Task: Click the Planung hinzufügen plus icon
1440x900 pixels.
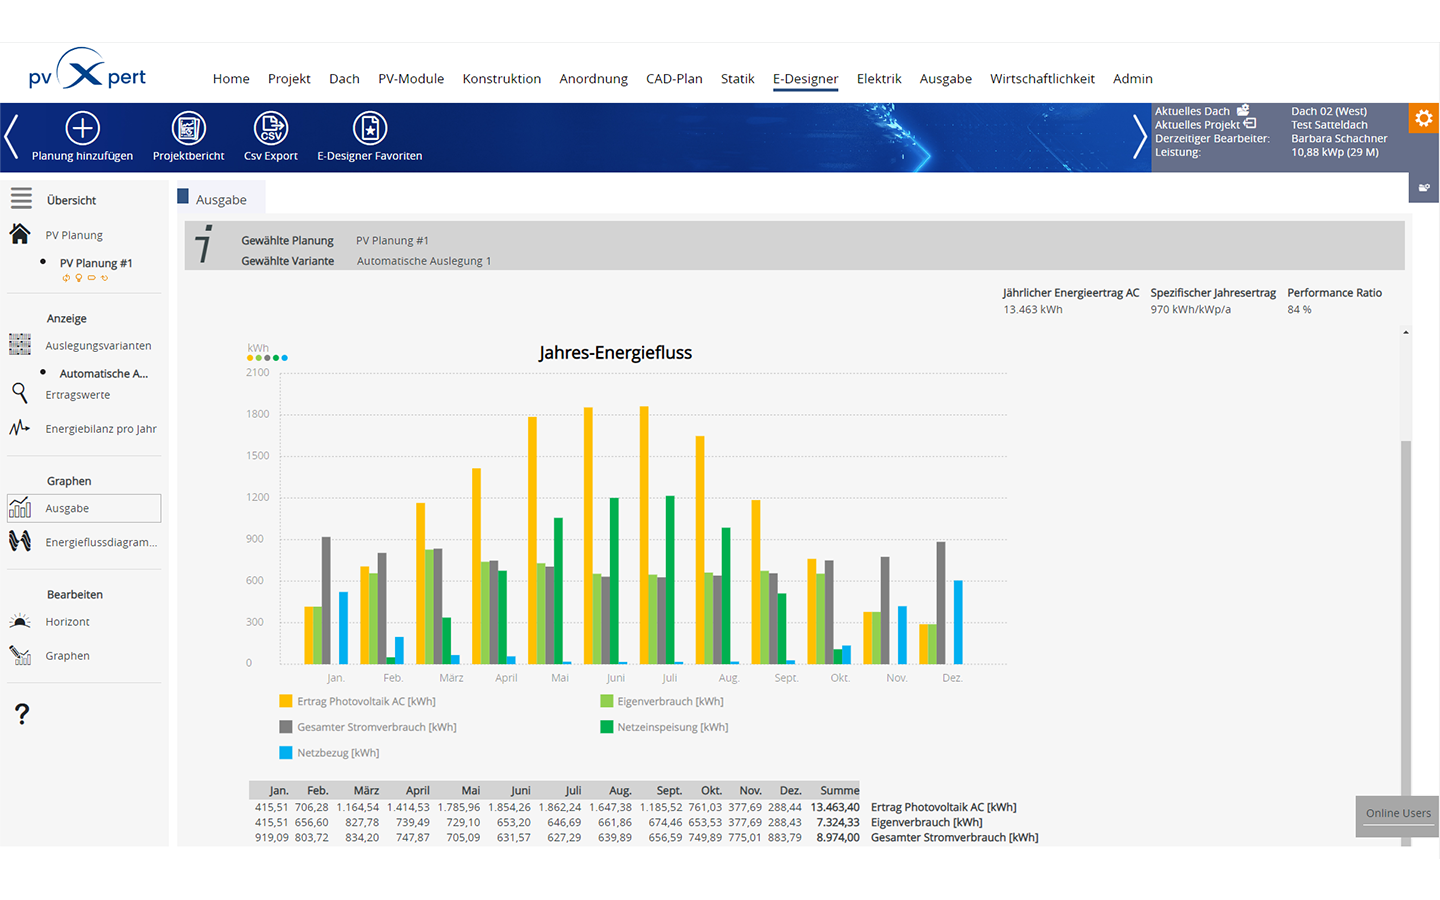Action: (82, 129)
